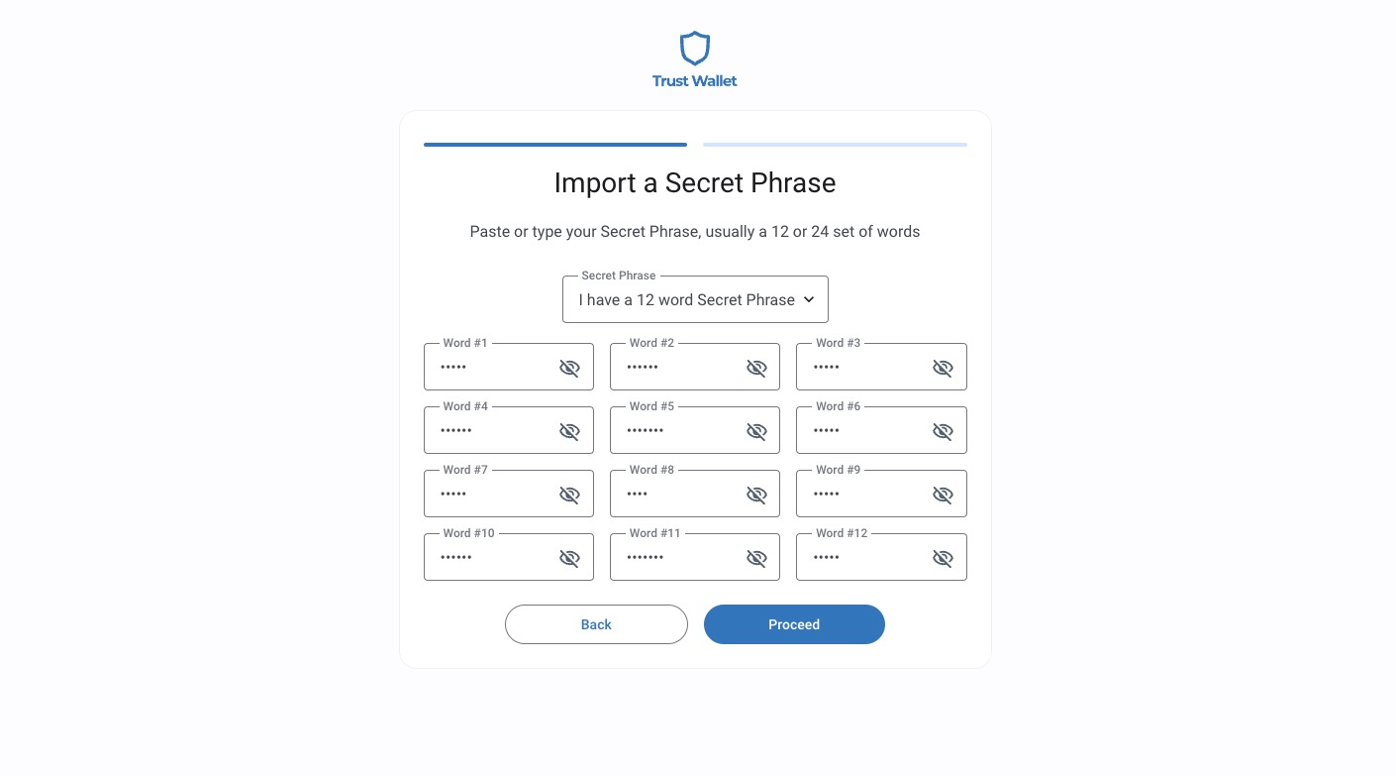Toggle Word #8 visibility eye icon

[757, 495]
